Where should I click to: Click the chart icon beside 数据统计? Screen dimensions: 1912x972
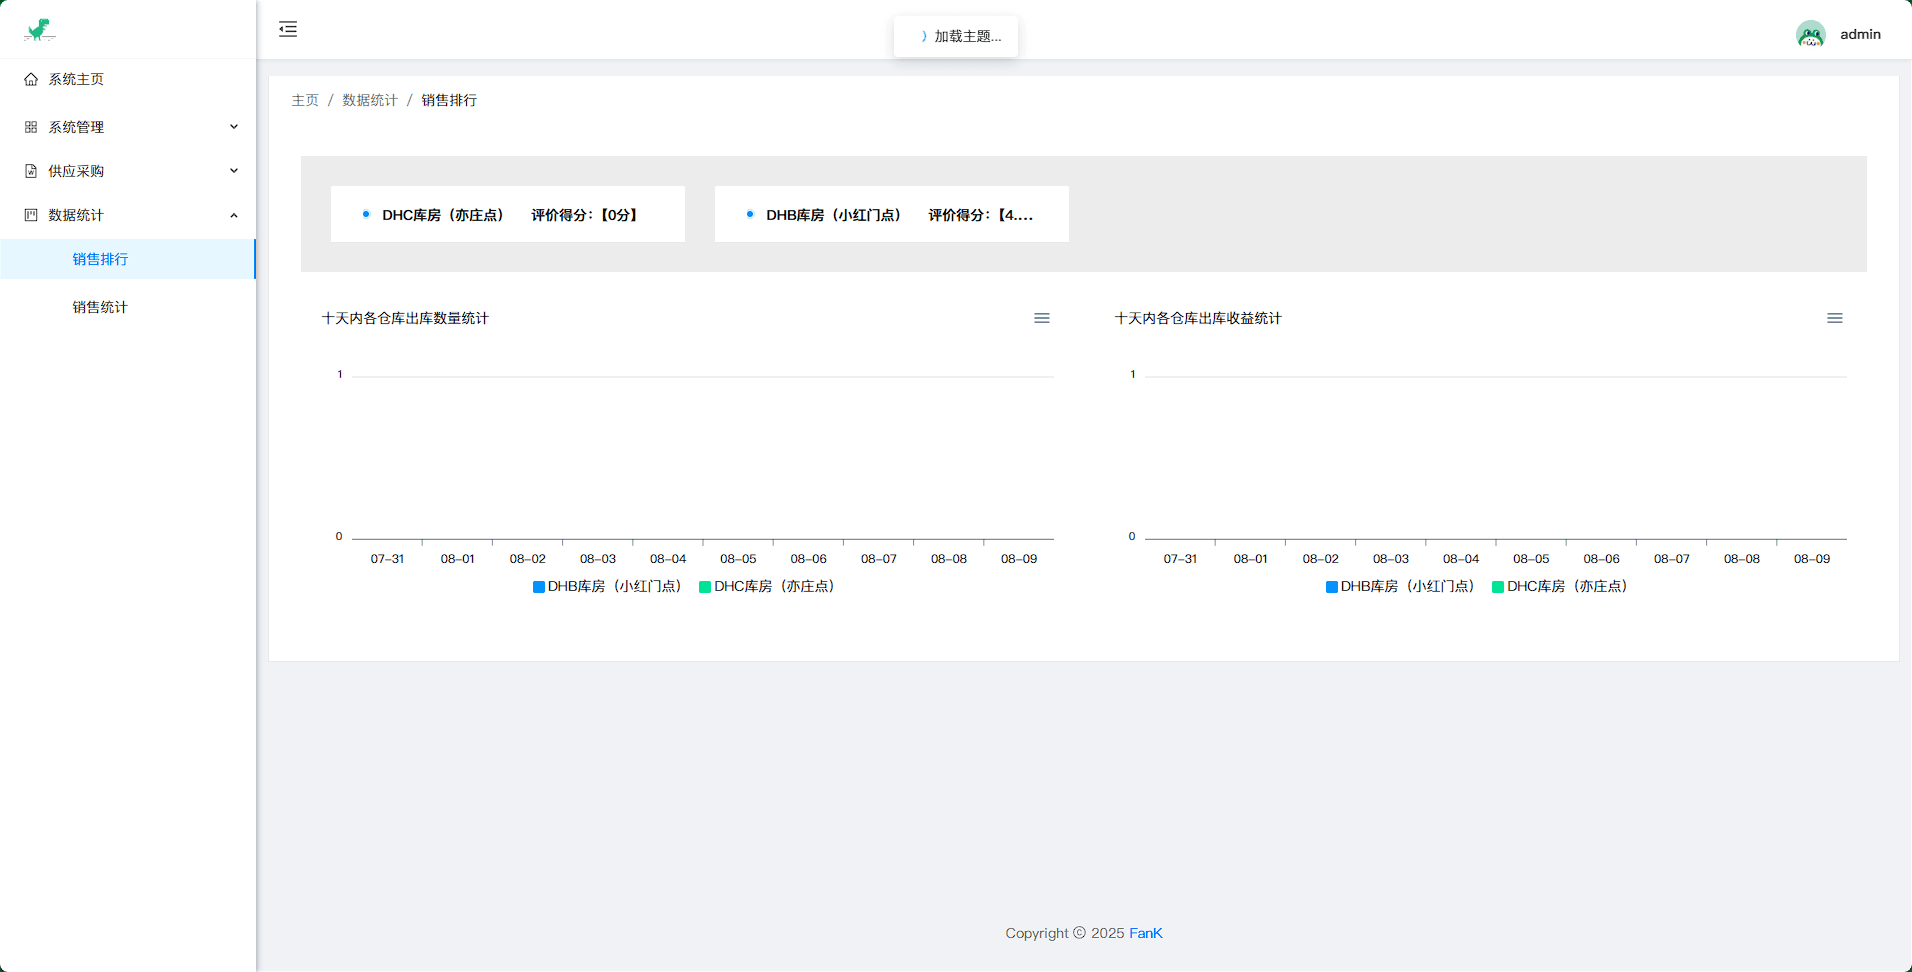tap(31, 215)
